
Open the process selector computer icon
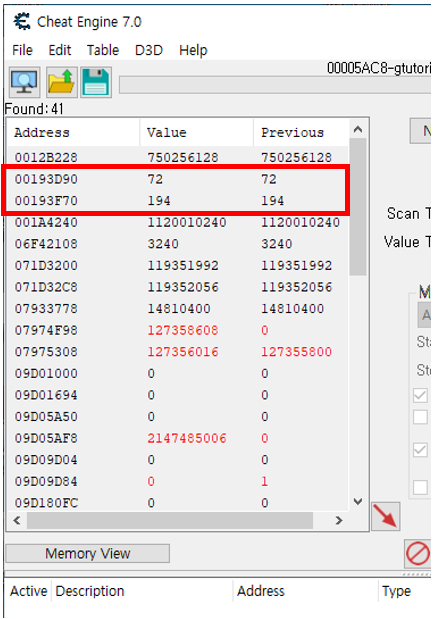tap(24, 82)
